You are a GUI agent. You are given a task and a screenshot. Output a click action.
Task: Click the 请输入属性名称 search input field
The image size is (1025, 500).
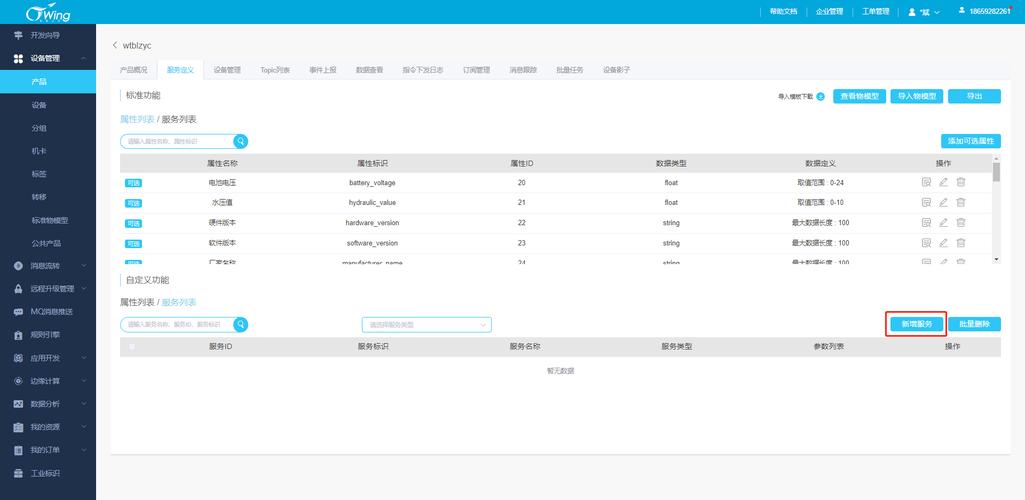coord(176,141)
